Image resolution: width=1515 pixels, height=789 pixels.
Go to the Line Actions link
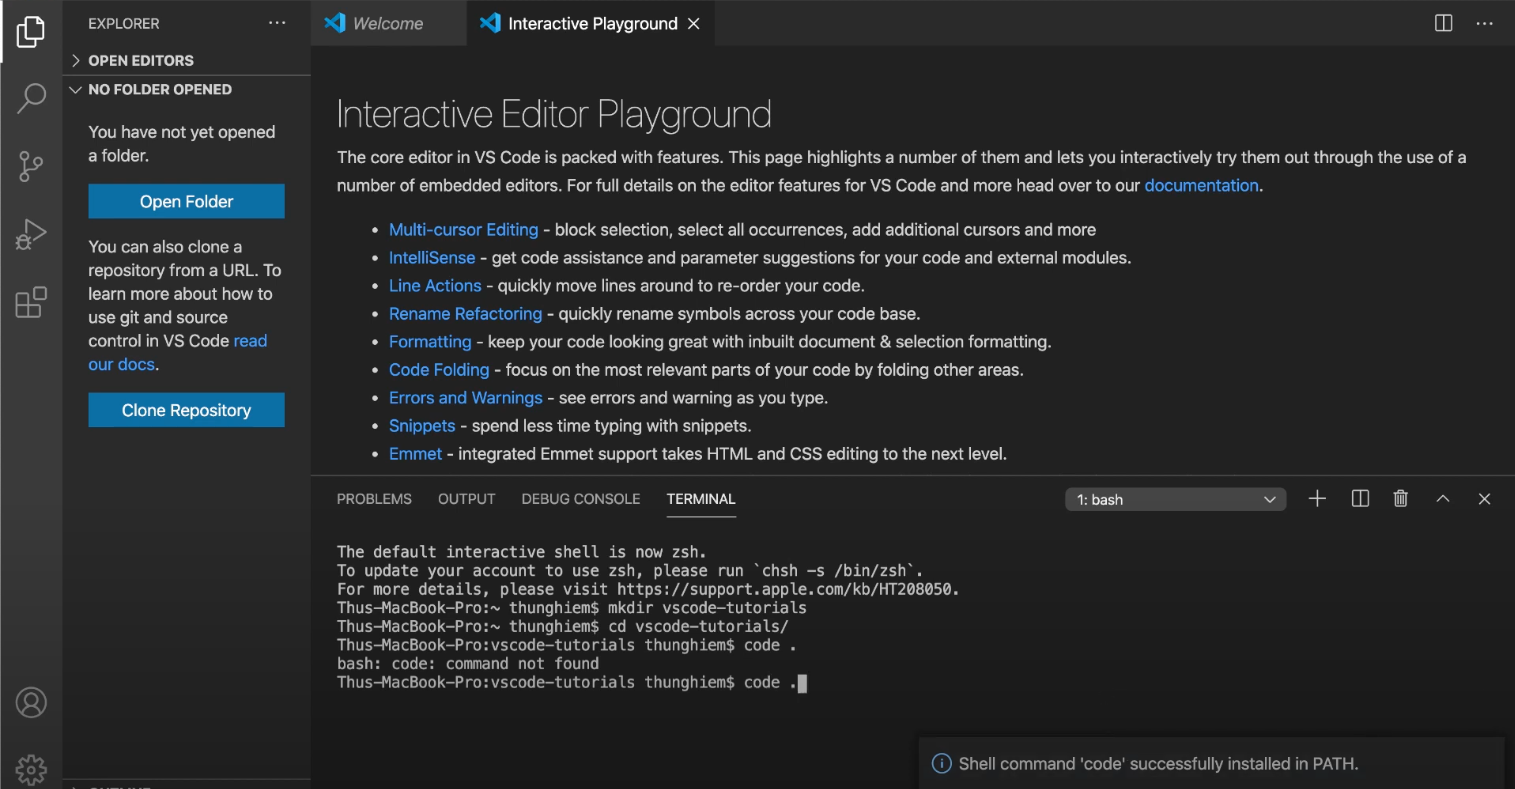tap(435, 285)
